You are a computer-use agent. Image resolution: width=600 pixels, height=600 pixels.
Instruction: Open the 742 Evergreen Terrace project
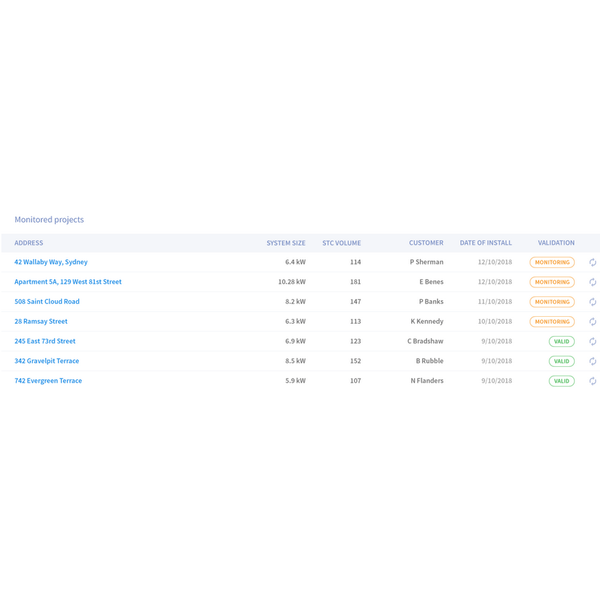click(48, 381)
